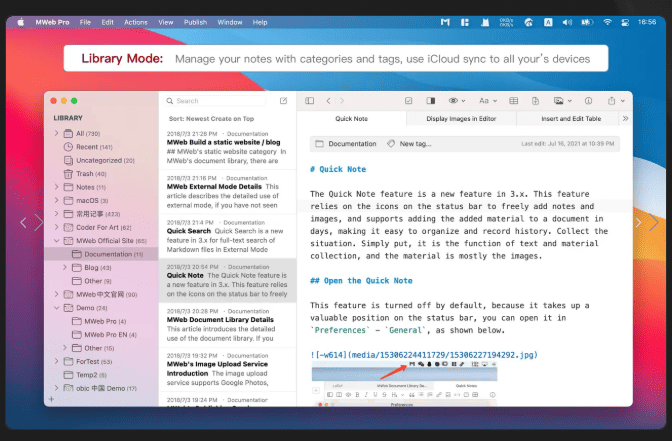Show more tabs with double chevron
The image size is (672, 441).
coord(625,118)
